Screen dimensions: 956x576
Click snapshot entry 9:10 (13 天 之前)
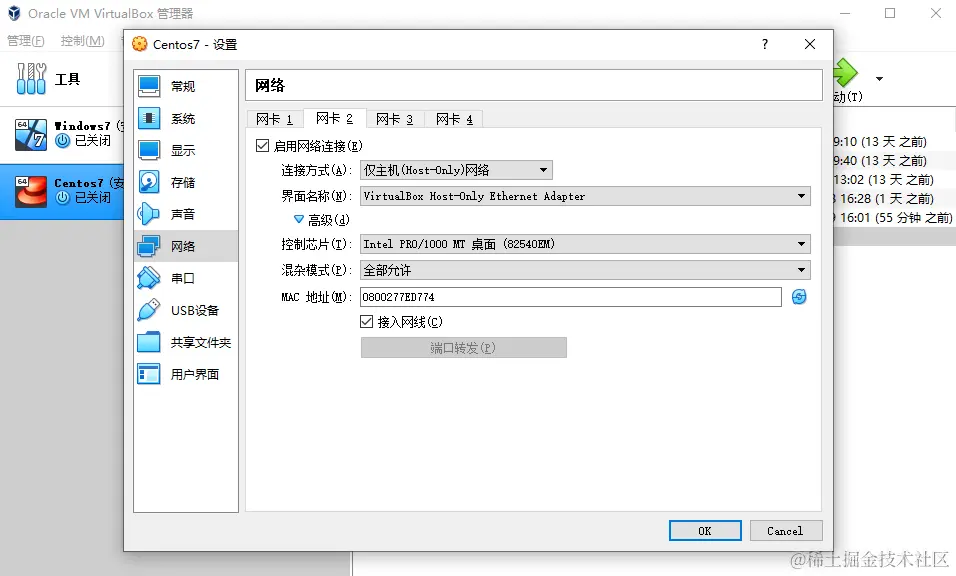[880, 141]
